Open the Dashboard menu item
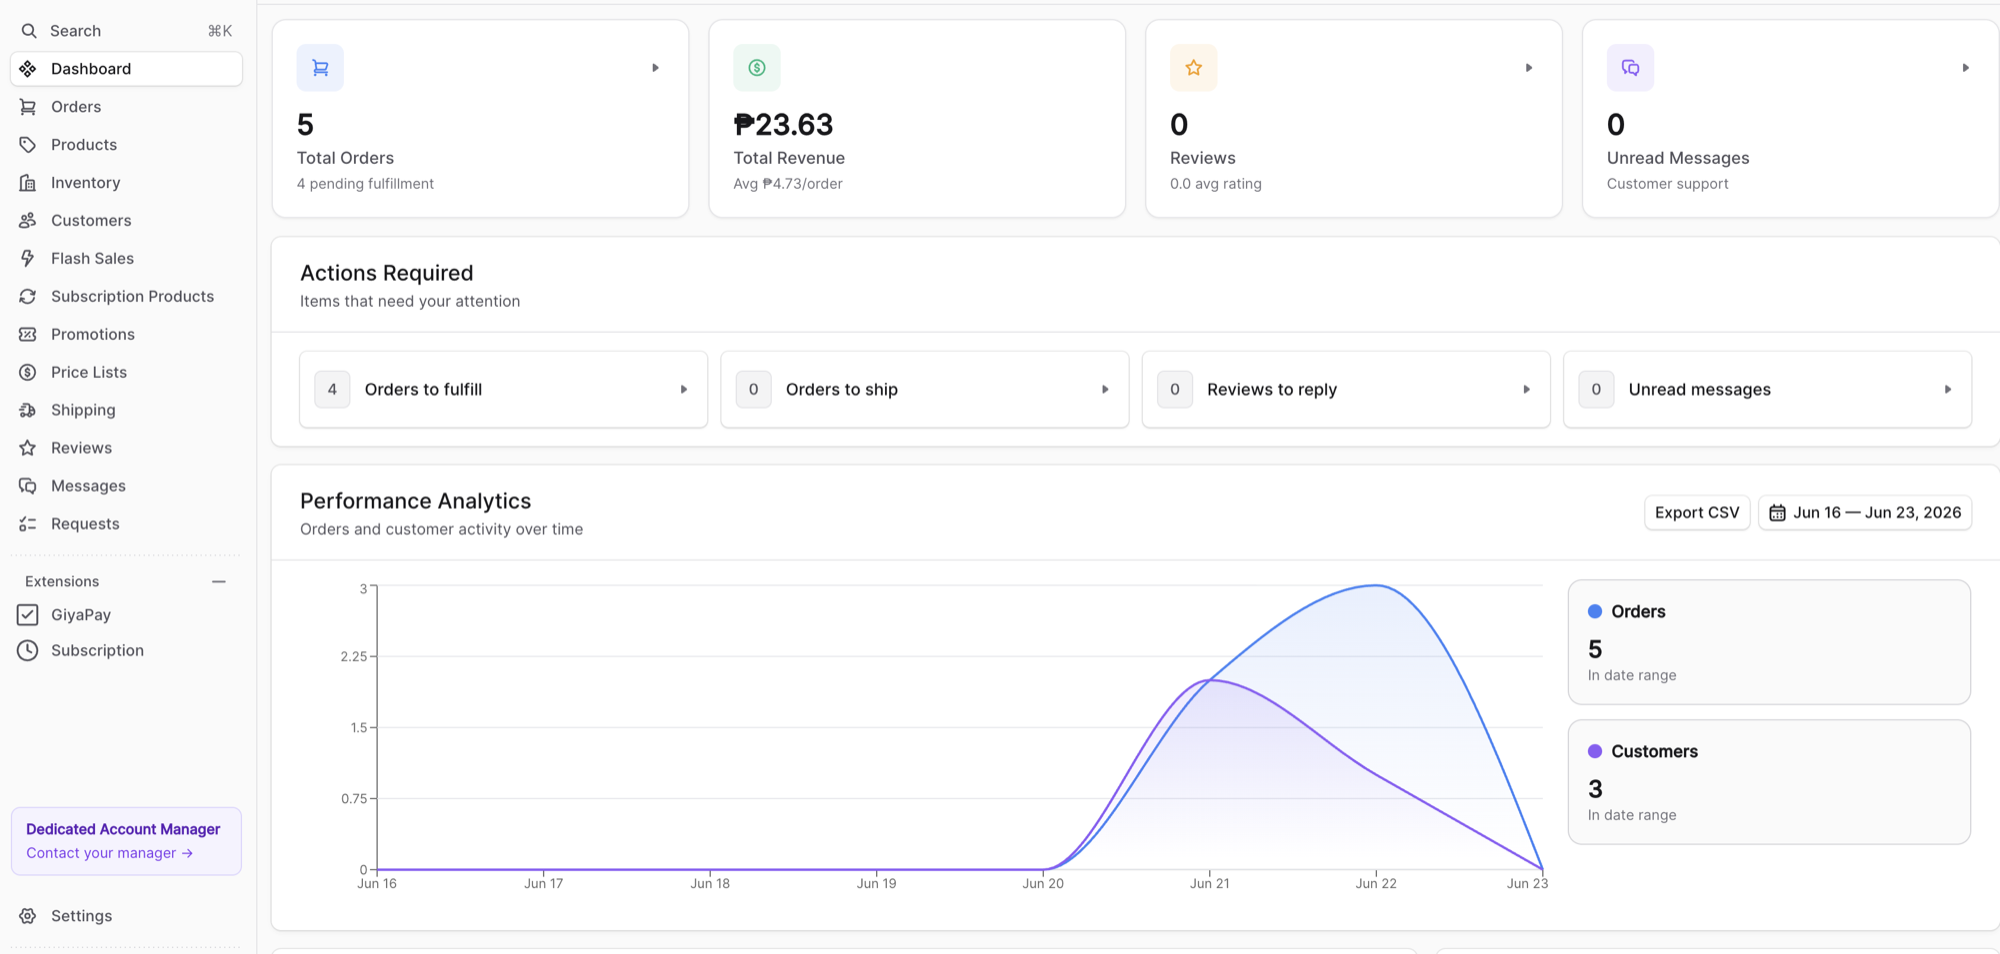Screen dimensions: 2000x954 point(126,69)
